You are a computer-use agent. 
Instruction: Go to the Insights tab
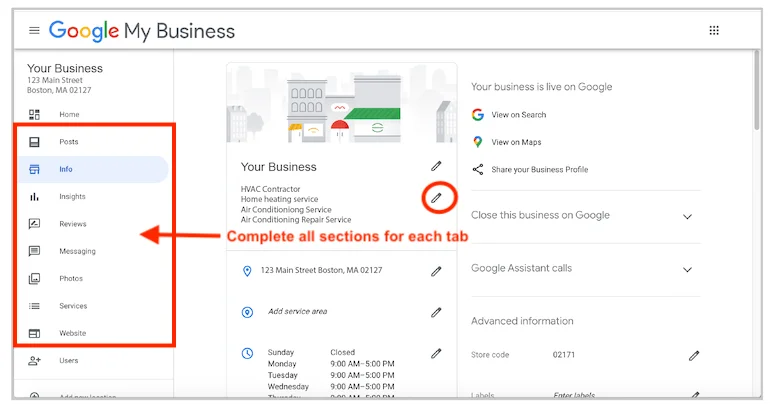click(x=72, y=197)
